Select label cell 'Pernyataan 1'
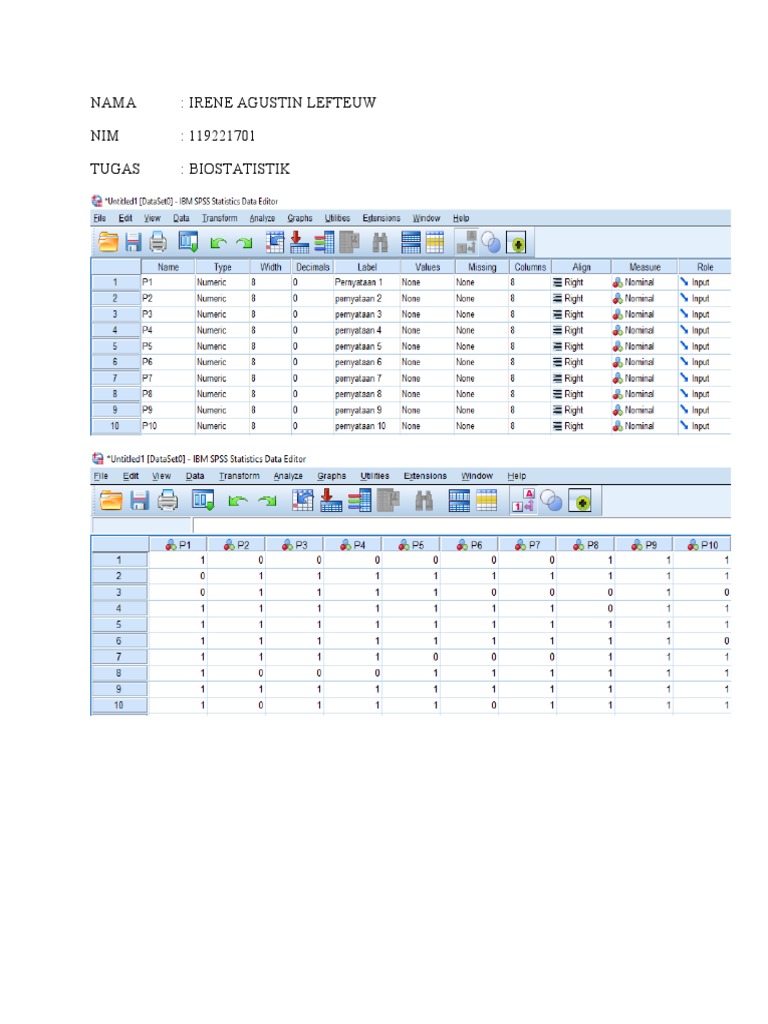This screenshot has width=768, height=1024. (x=366, y=282)
